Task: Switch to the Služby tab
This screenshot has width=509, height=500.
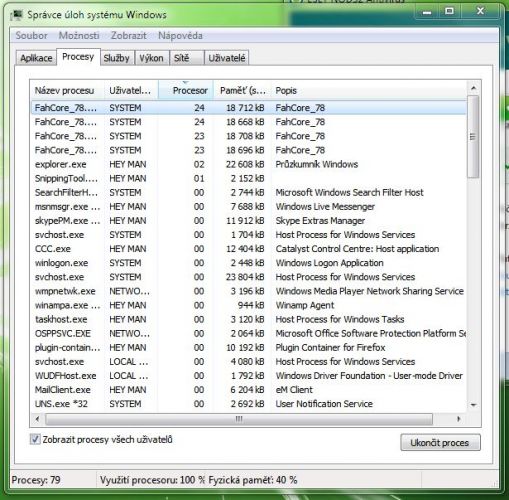Action: (116, 58)
